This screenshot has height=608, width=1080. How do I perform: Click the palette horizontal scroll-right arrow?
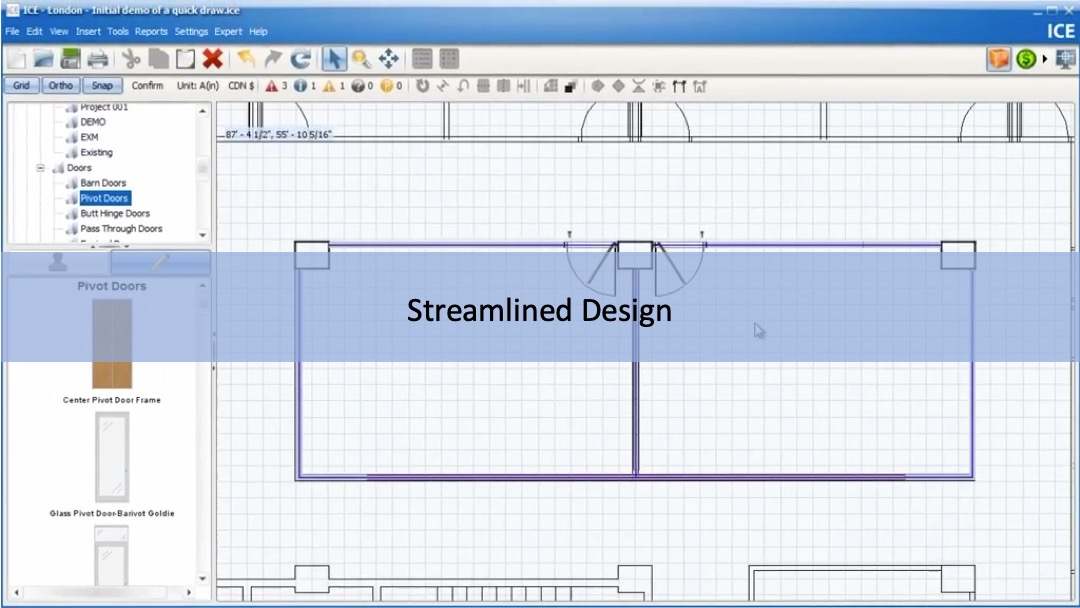(189, 592)
